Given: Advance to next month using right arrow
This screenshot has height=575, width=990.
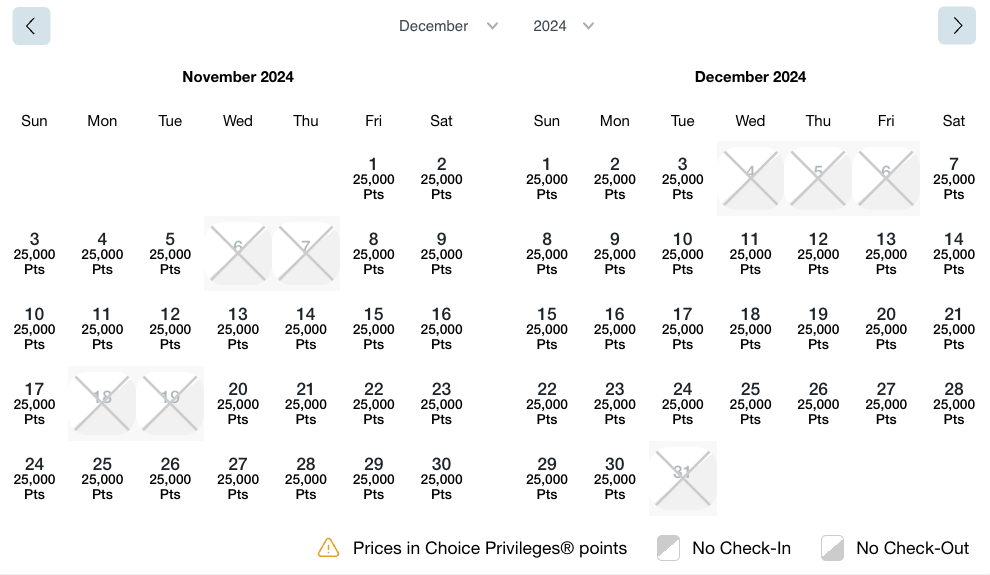Looking at the screenshot, I should pyautogui.click(x=957, y=26).
